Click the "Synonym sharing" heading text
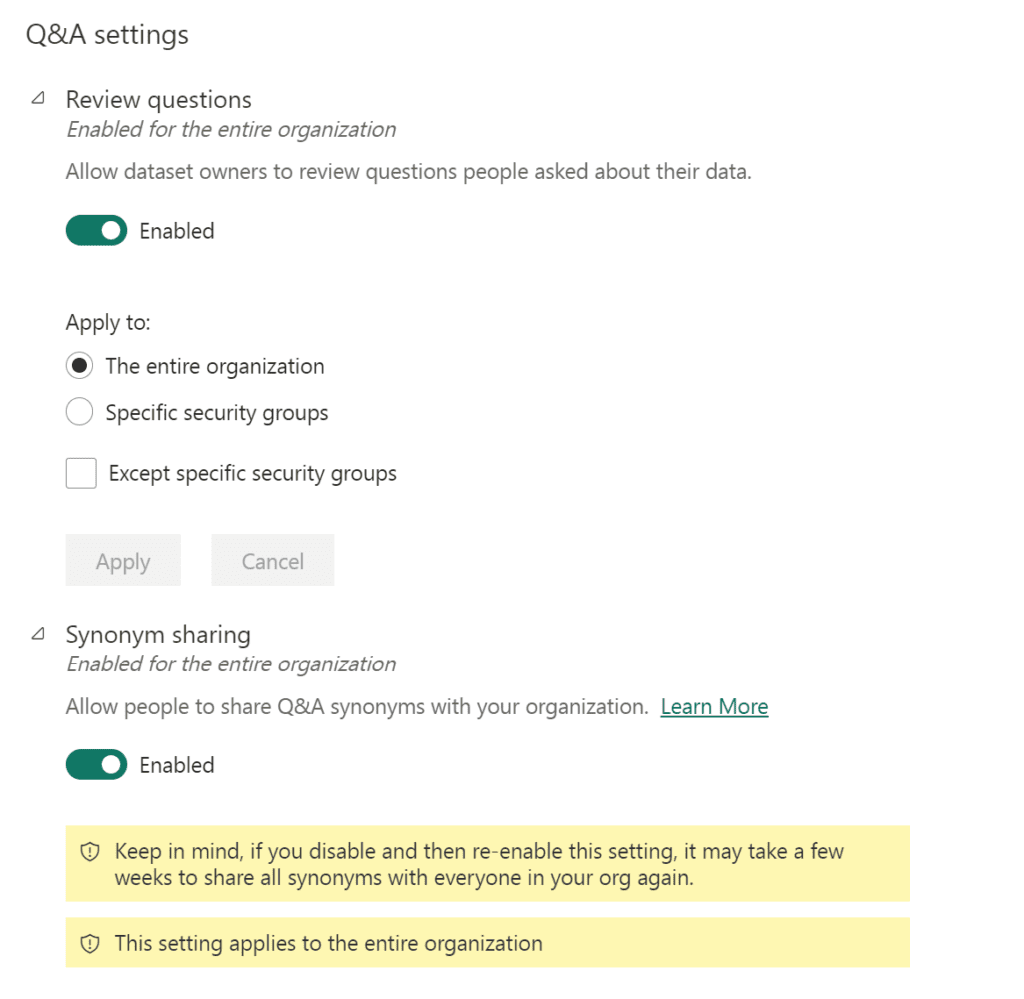This screenshot has width=1024, height=999. tap(158, 634)
